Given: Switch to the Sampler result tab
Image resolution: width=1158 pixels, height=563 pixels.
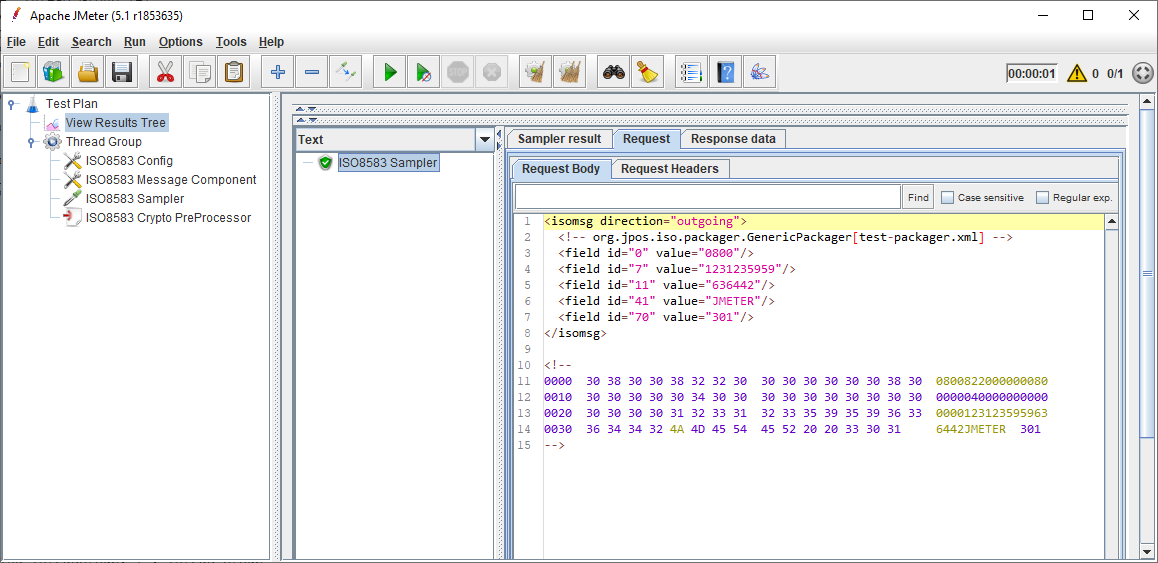Looking at the screenshot, I should point(560,139).
